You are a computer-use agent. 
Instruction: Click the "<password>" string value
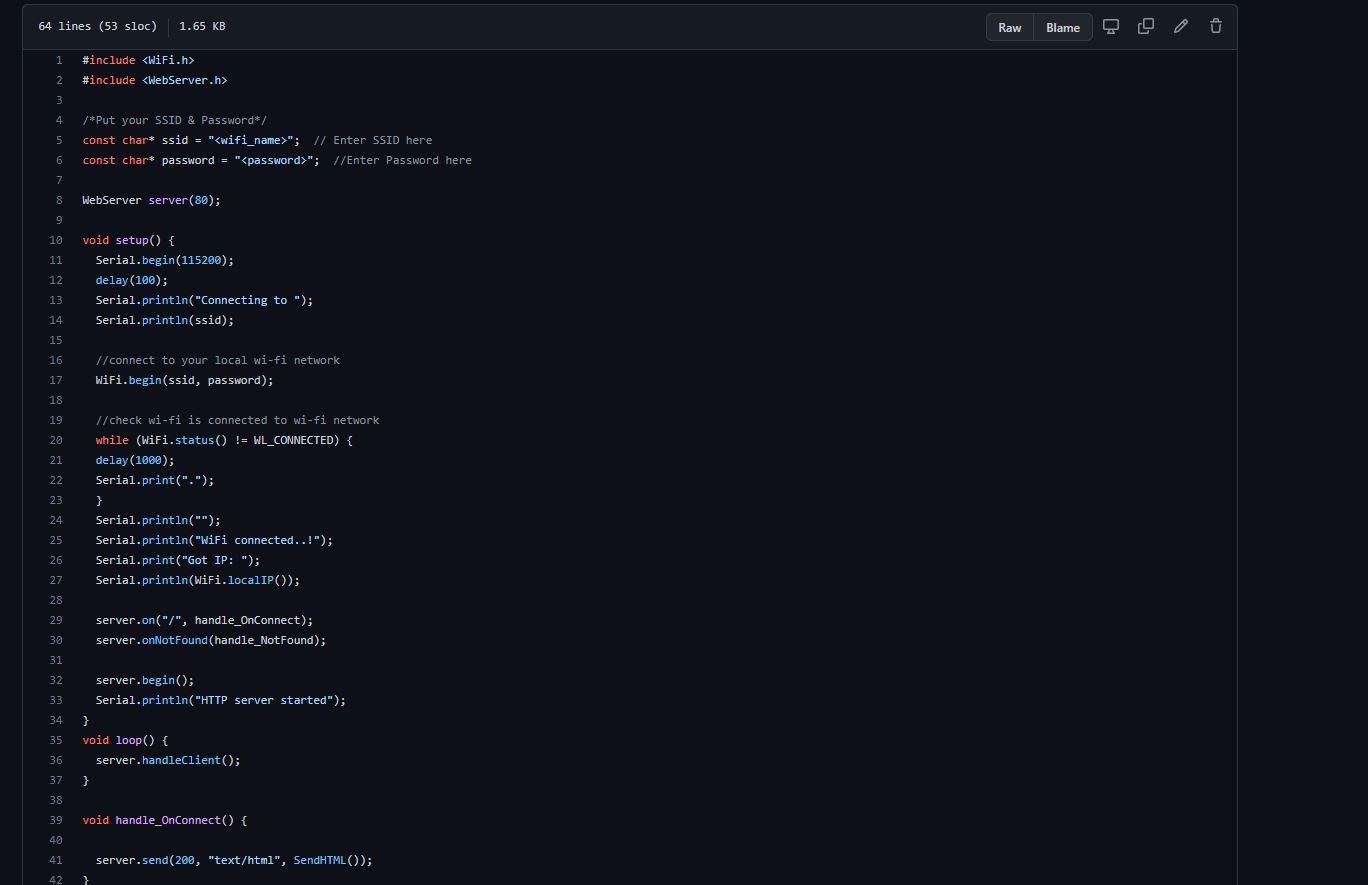pos(274,160)
